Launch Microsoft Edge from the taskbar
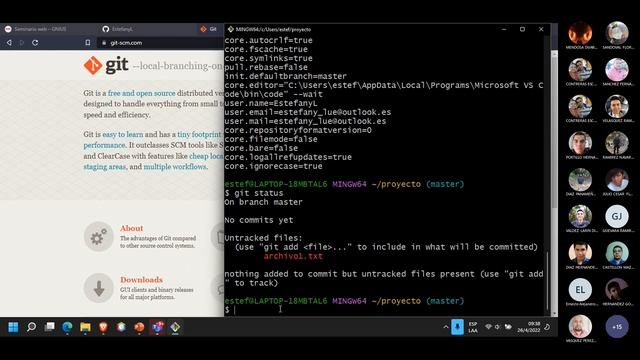 (67, 327)
